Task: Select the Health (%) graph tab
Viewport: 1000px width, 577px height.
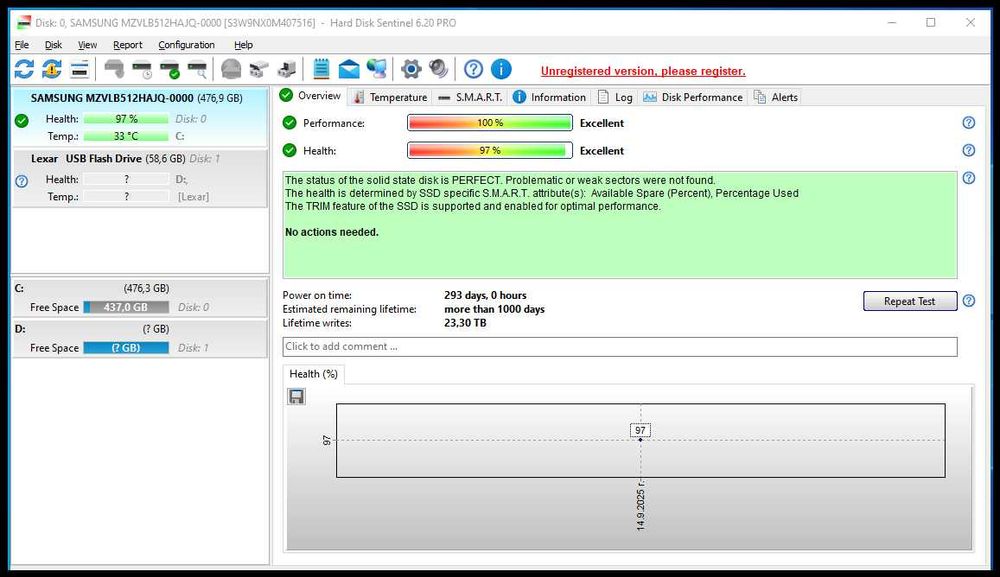Action: click(313, 374)
